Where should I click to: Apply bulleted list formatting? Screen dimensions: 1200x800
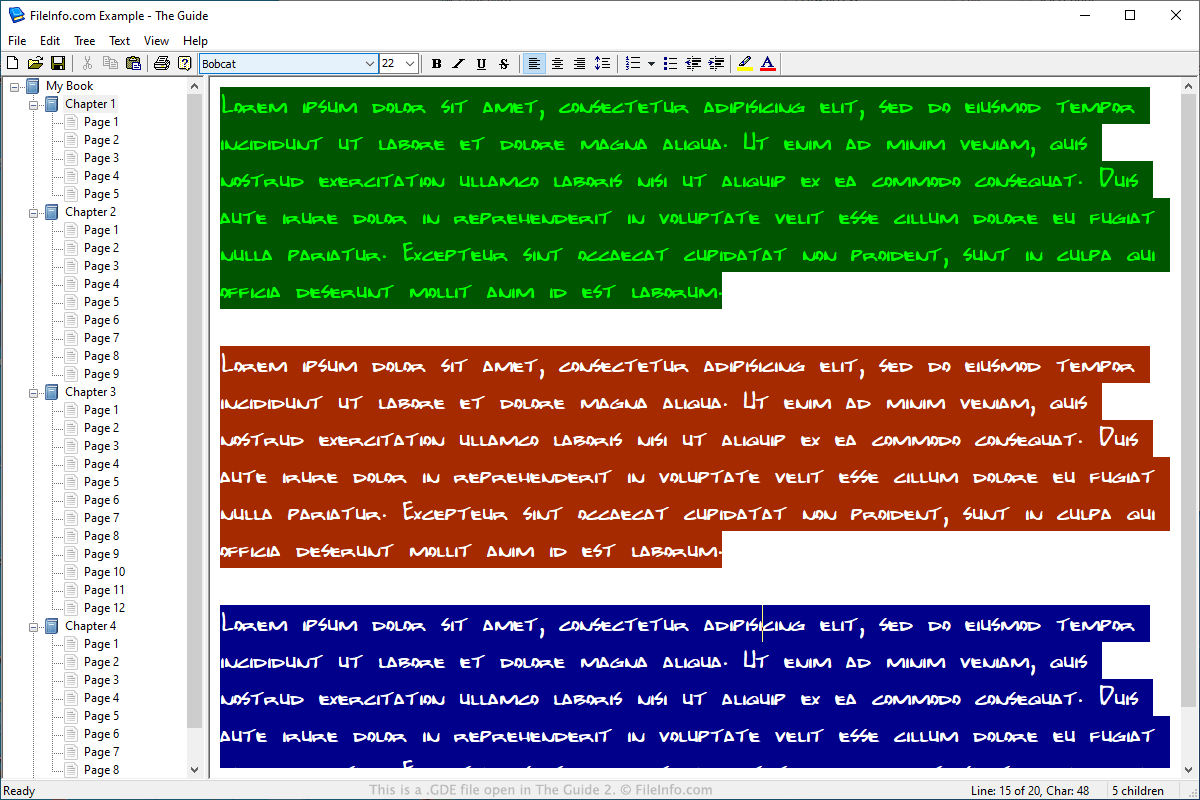(x=671, y=63)
